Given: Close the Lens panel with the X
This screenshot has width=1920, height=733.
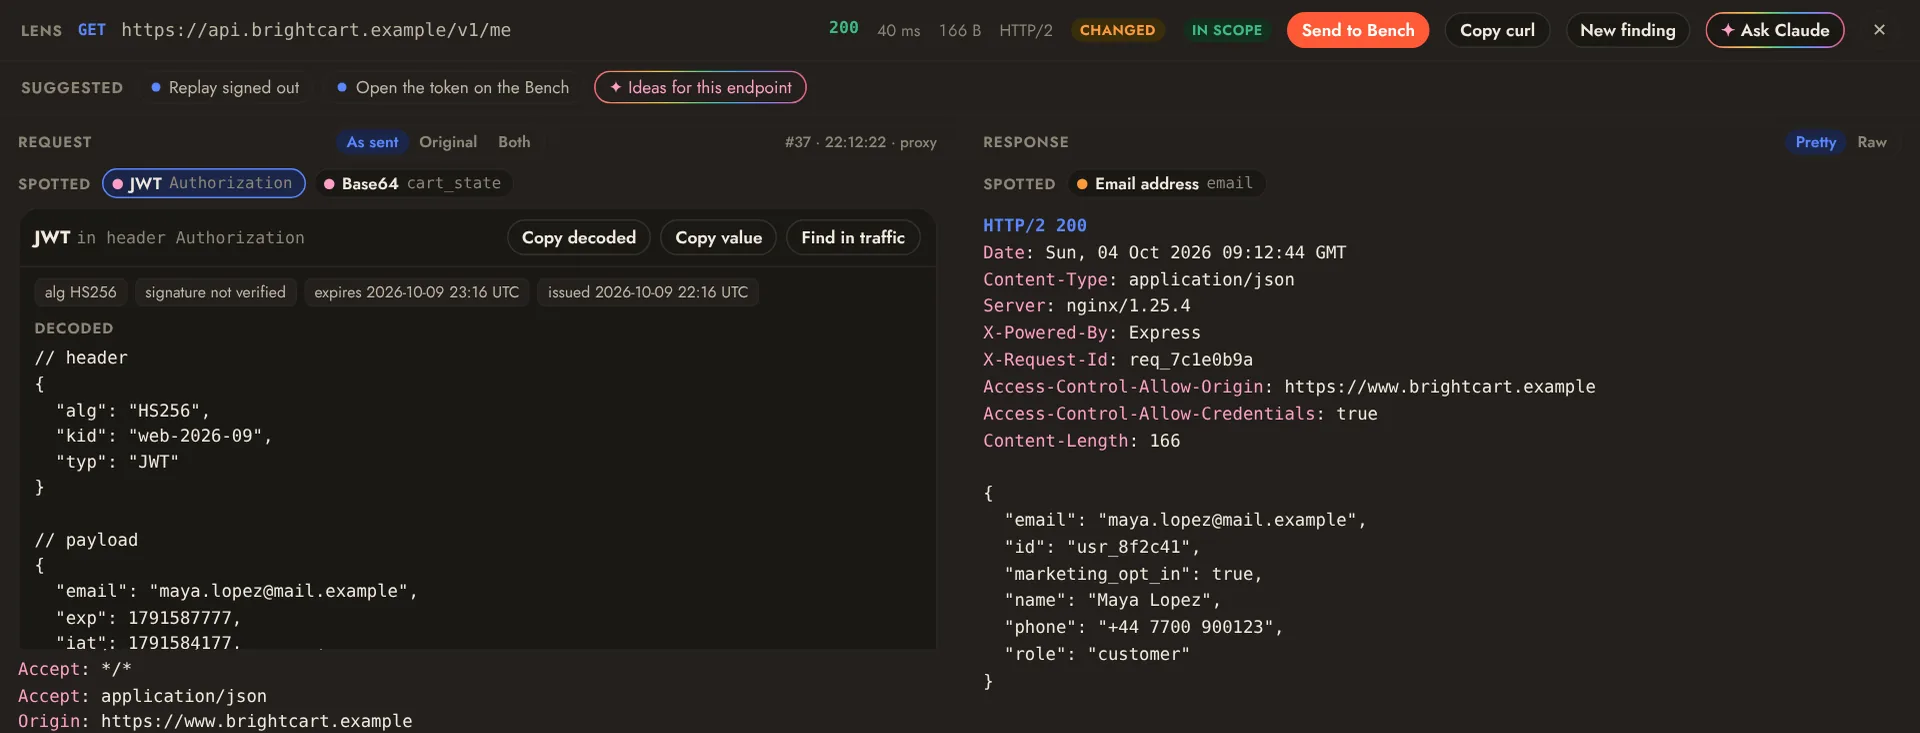Looking at the screenshot, I should click(1879, 30).
